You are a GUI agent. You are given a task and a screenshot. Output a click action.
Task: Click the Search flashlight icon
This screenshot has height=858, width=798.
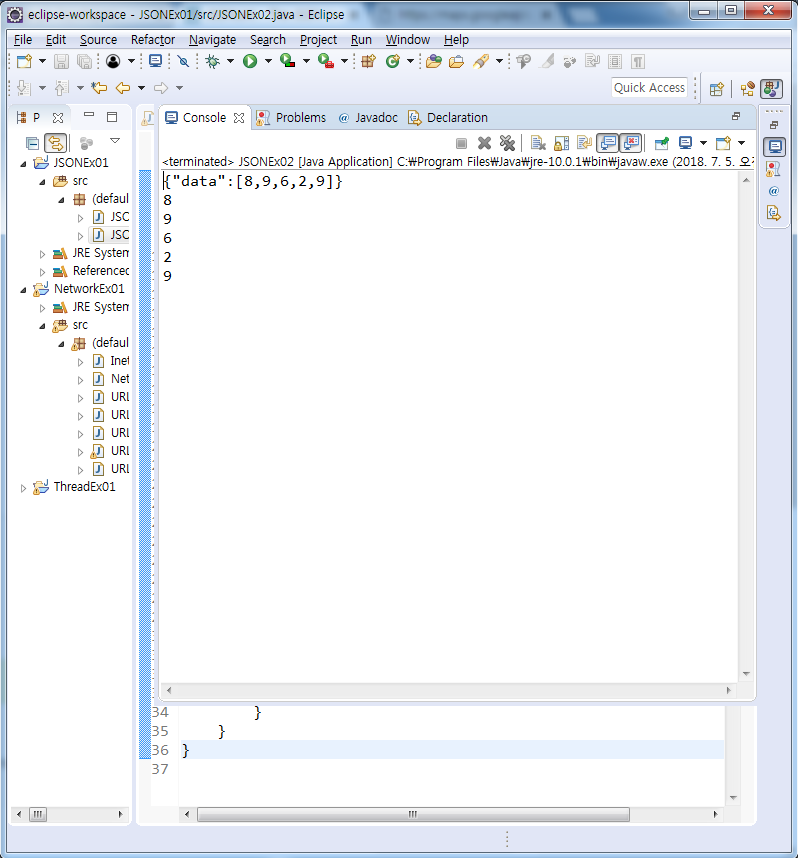(481, 61)
